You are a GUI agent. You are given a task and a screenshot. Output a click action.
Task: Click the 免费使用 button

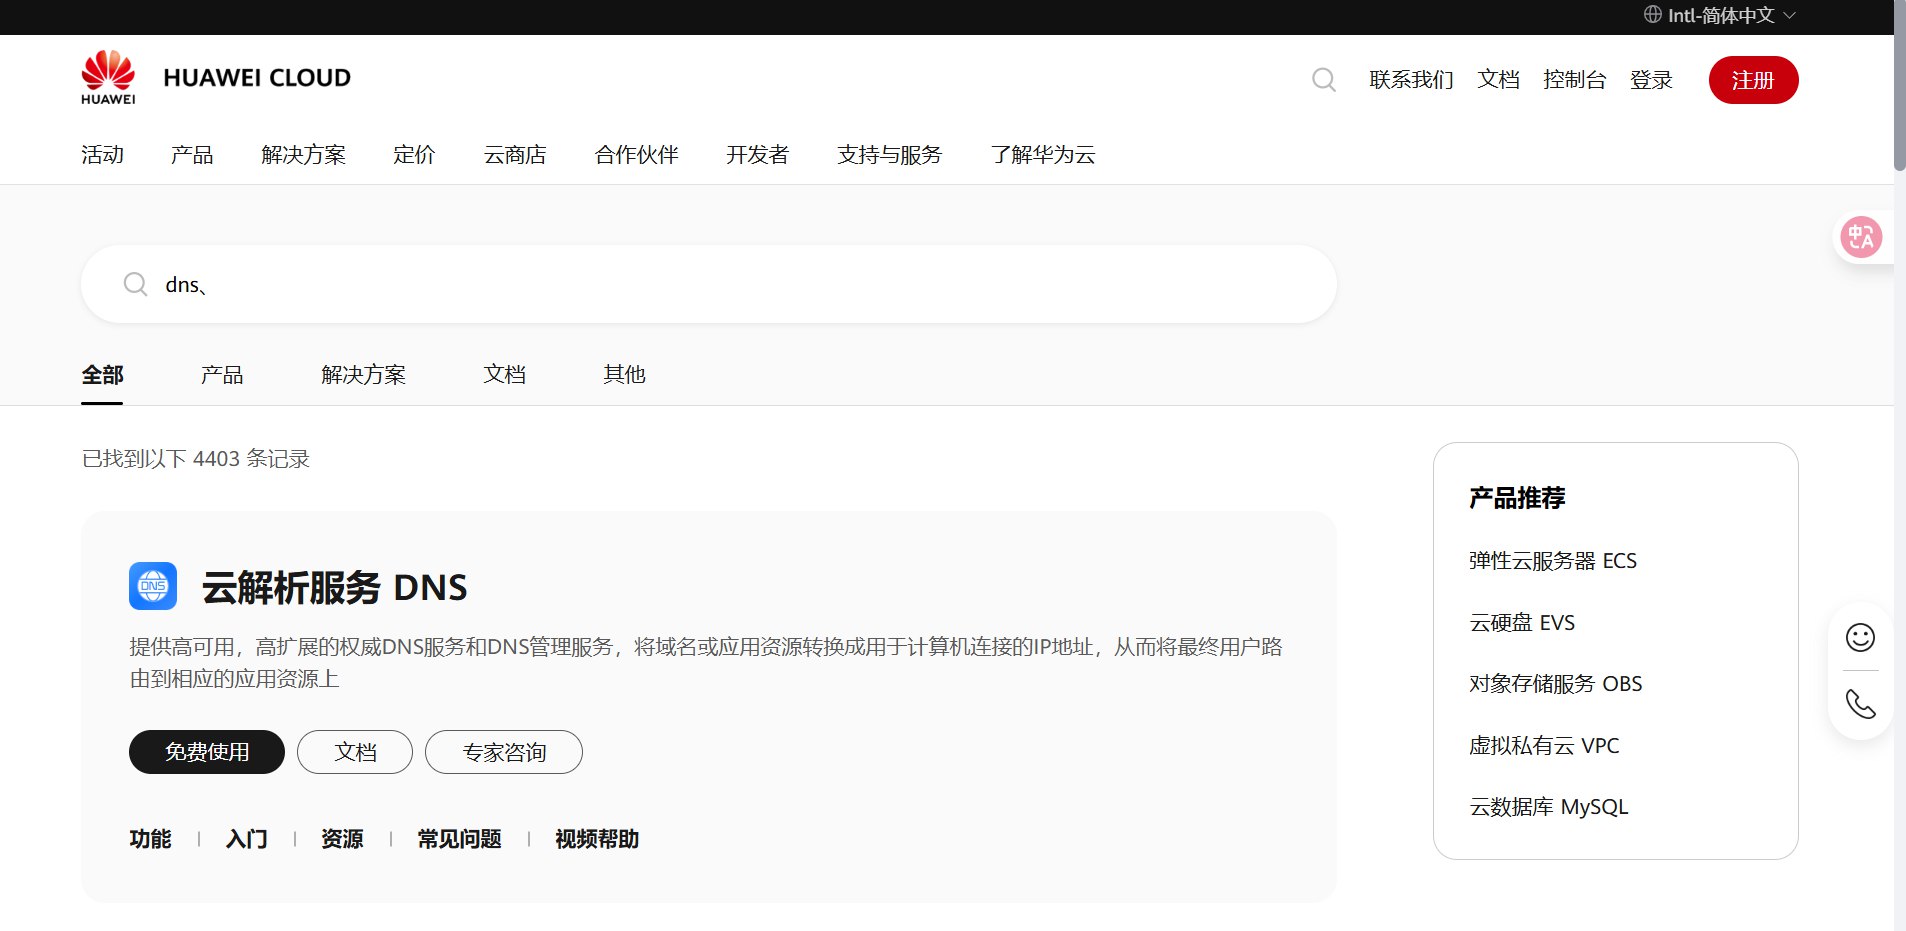[x=207, y=752]
